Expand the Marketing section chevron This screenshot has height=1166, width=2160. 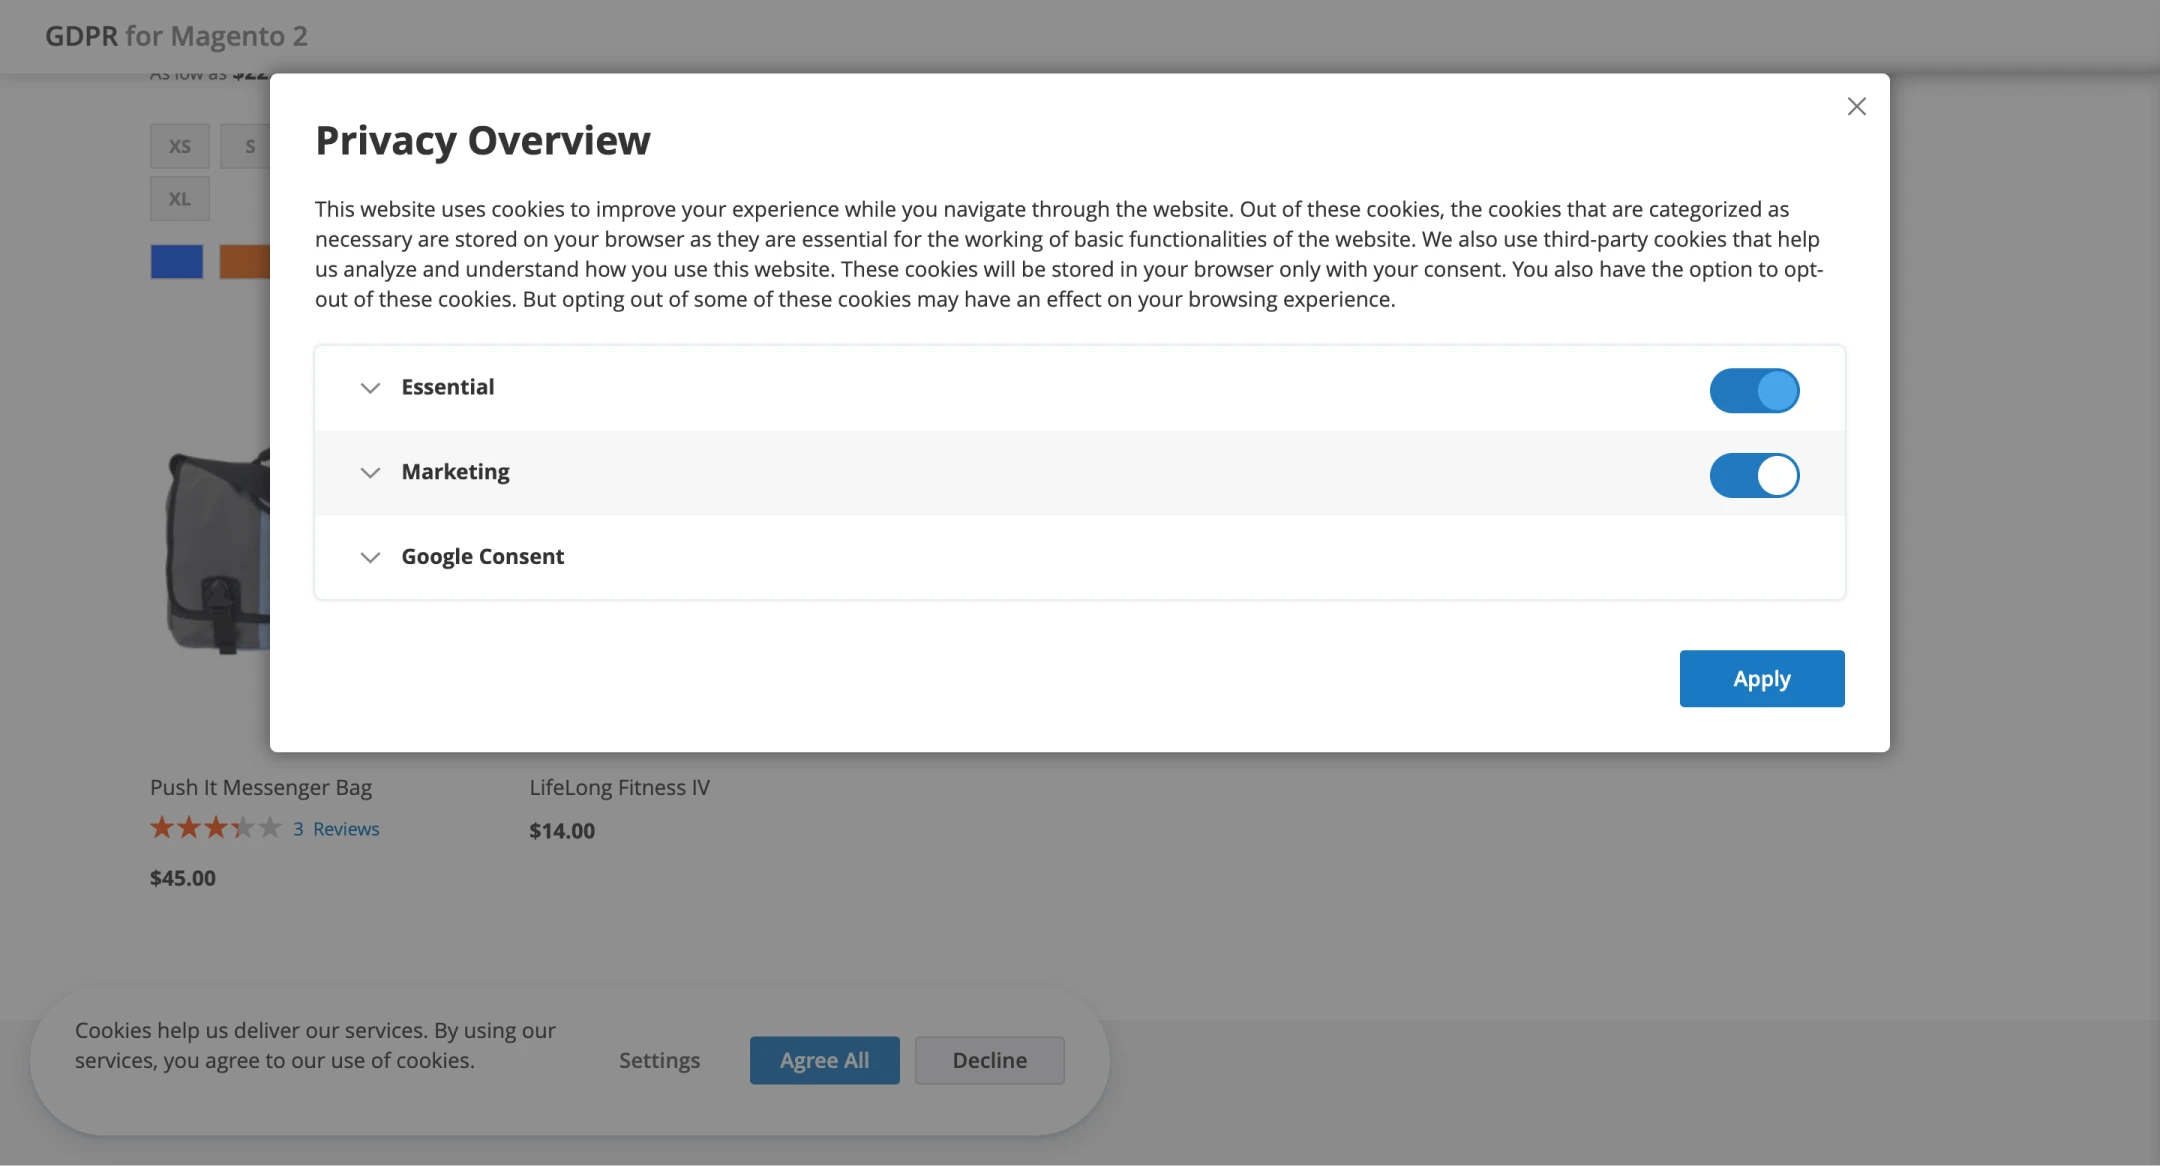pos(370,473)
